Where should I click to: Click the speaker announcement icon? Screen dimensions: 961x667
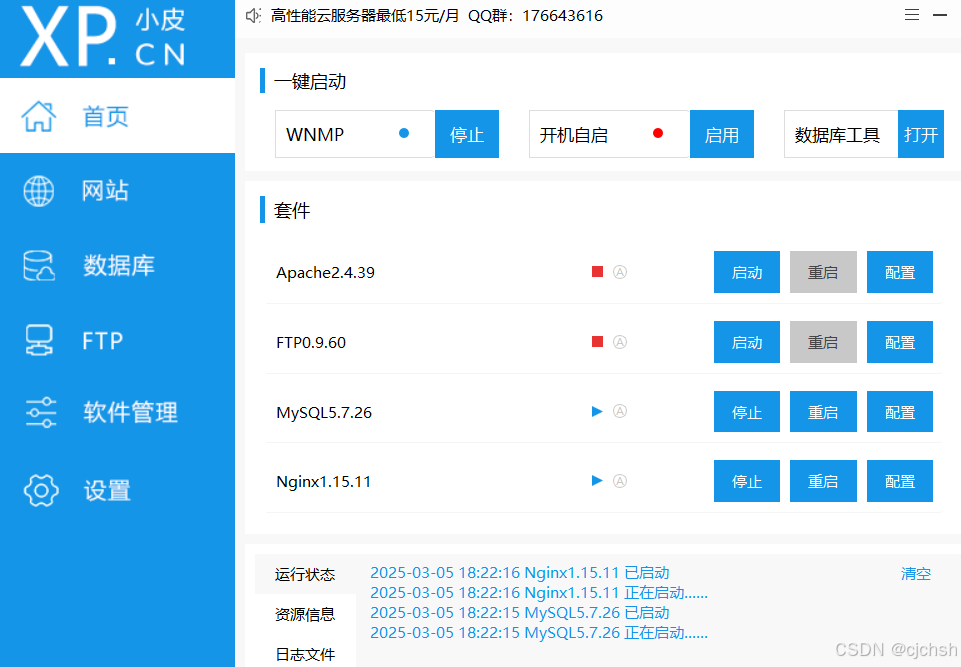click(253, 15)
